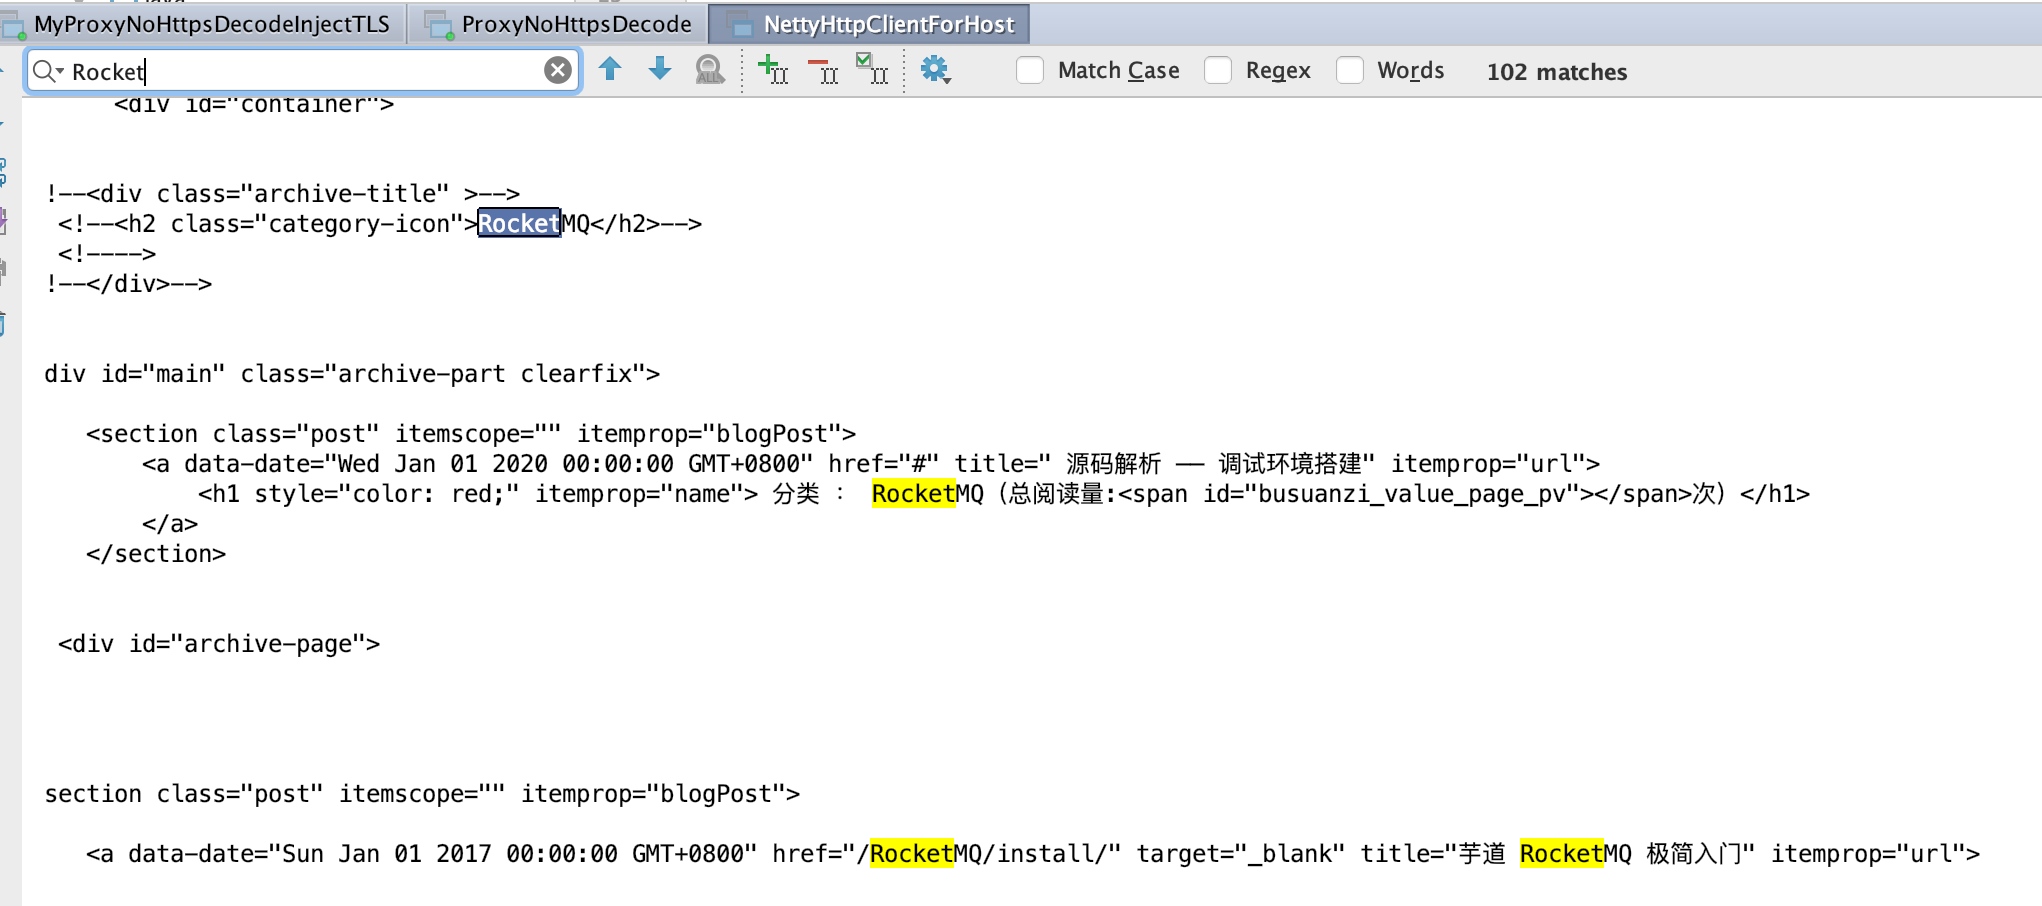Select the NettyHttpClientForHost tab
The image size is (2042, 906).
coord(870,24)
